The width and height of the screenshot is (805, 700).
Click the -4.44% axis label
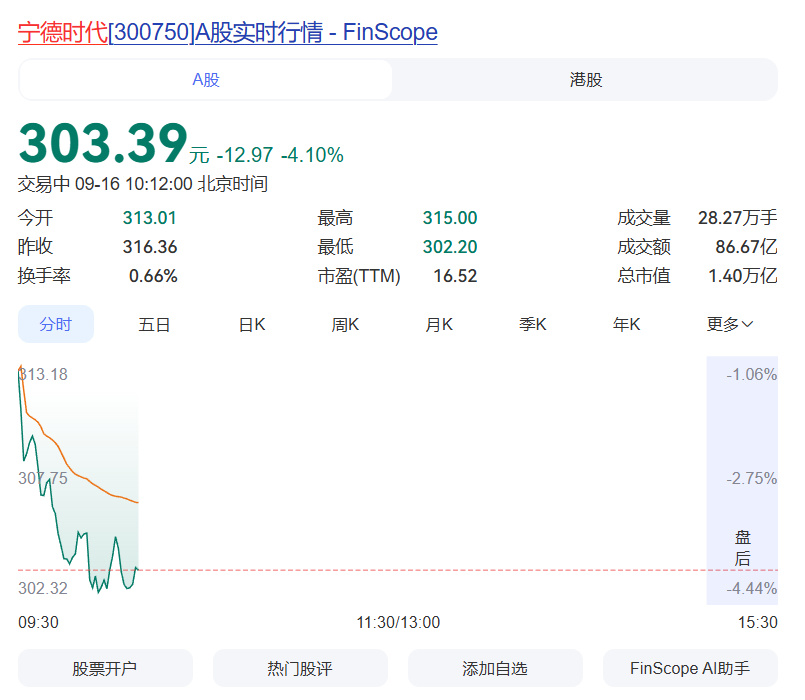click(752, 588)
